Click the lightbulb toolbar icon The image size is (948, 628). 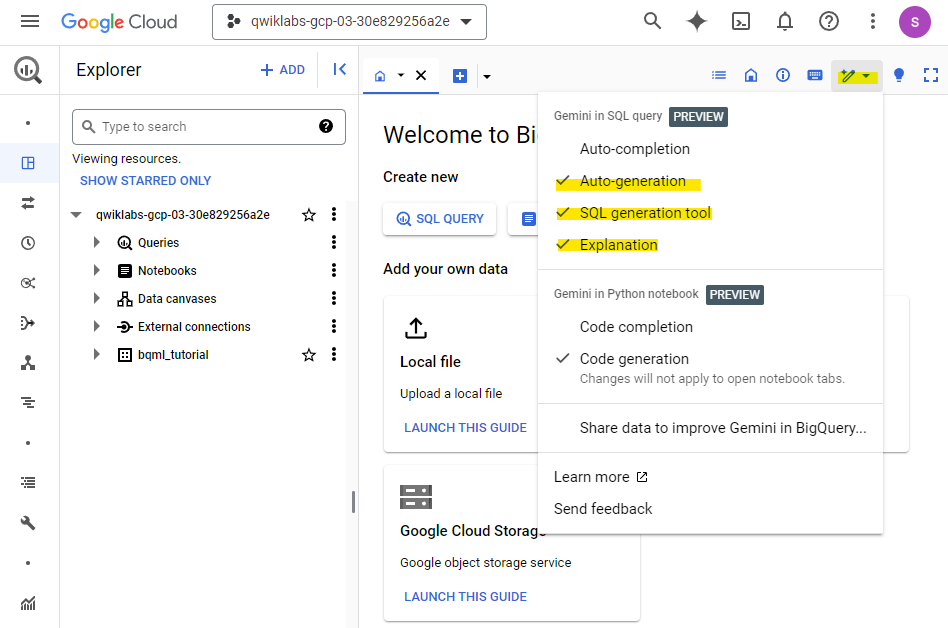[899, 76]
